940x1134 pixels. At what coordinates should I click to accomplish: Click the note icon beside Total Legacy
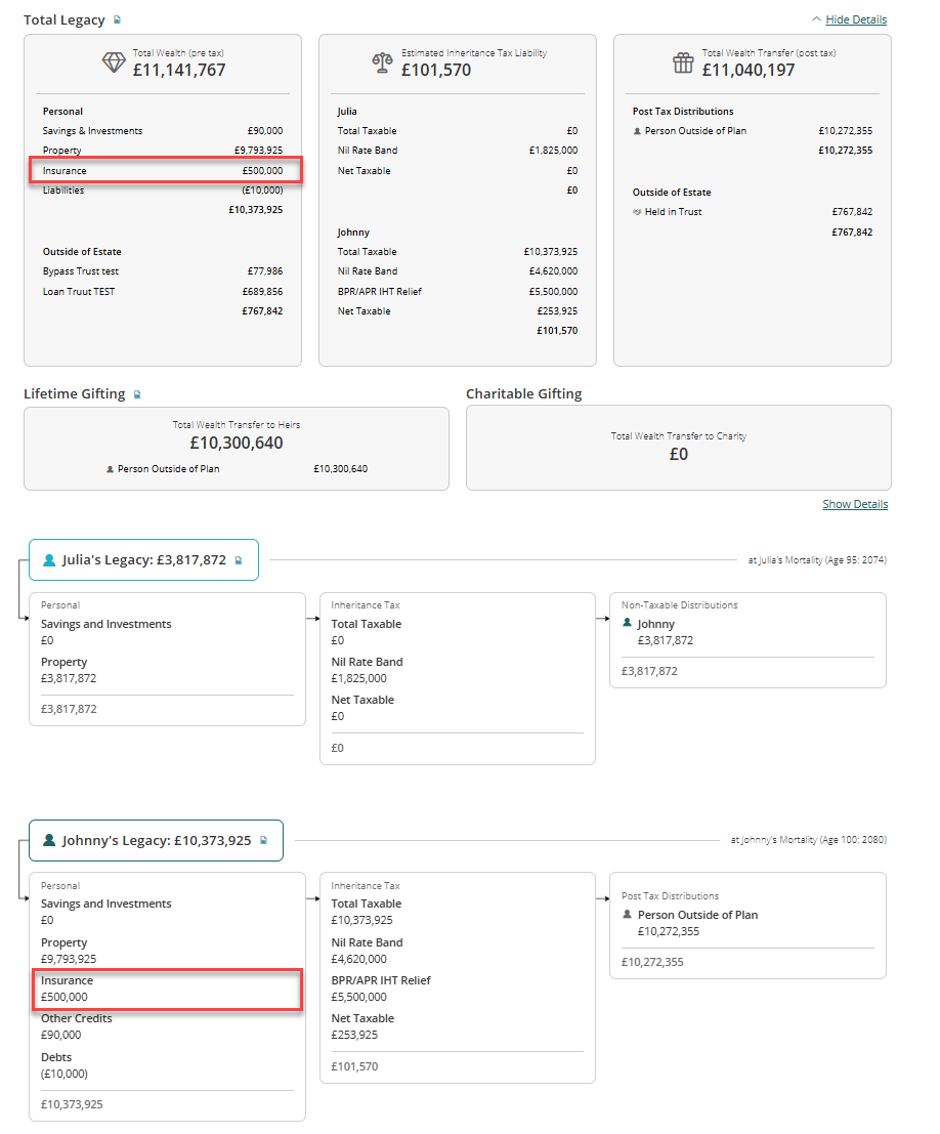(x=117, y=20)
